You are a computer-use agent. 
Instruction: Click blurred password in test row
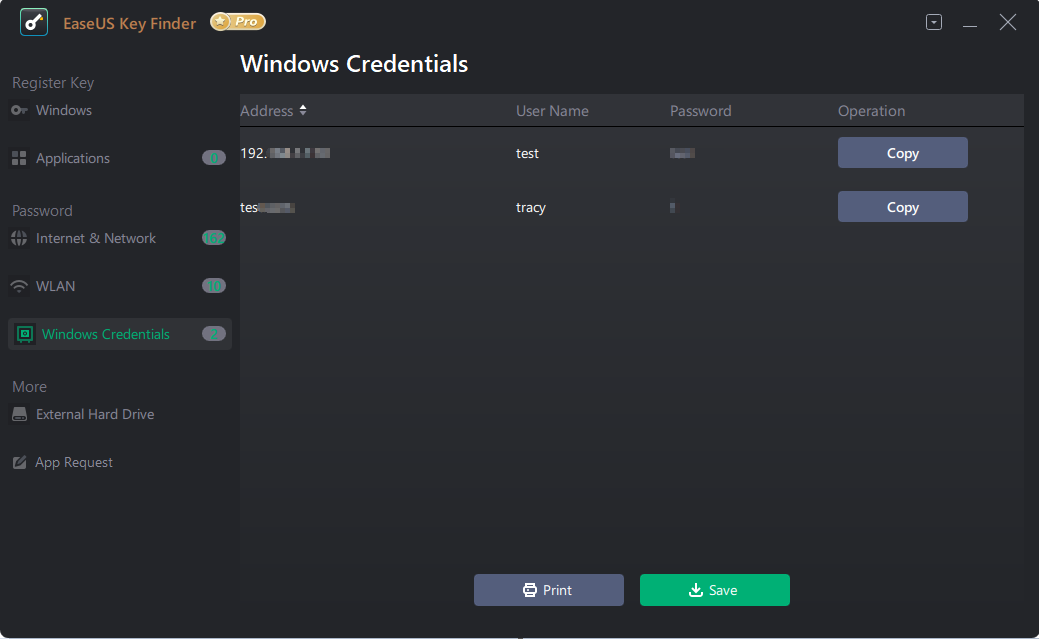coord(682,154)
